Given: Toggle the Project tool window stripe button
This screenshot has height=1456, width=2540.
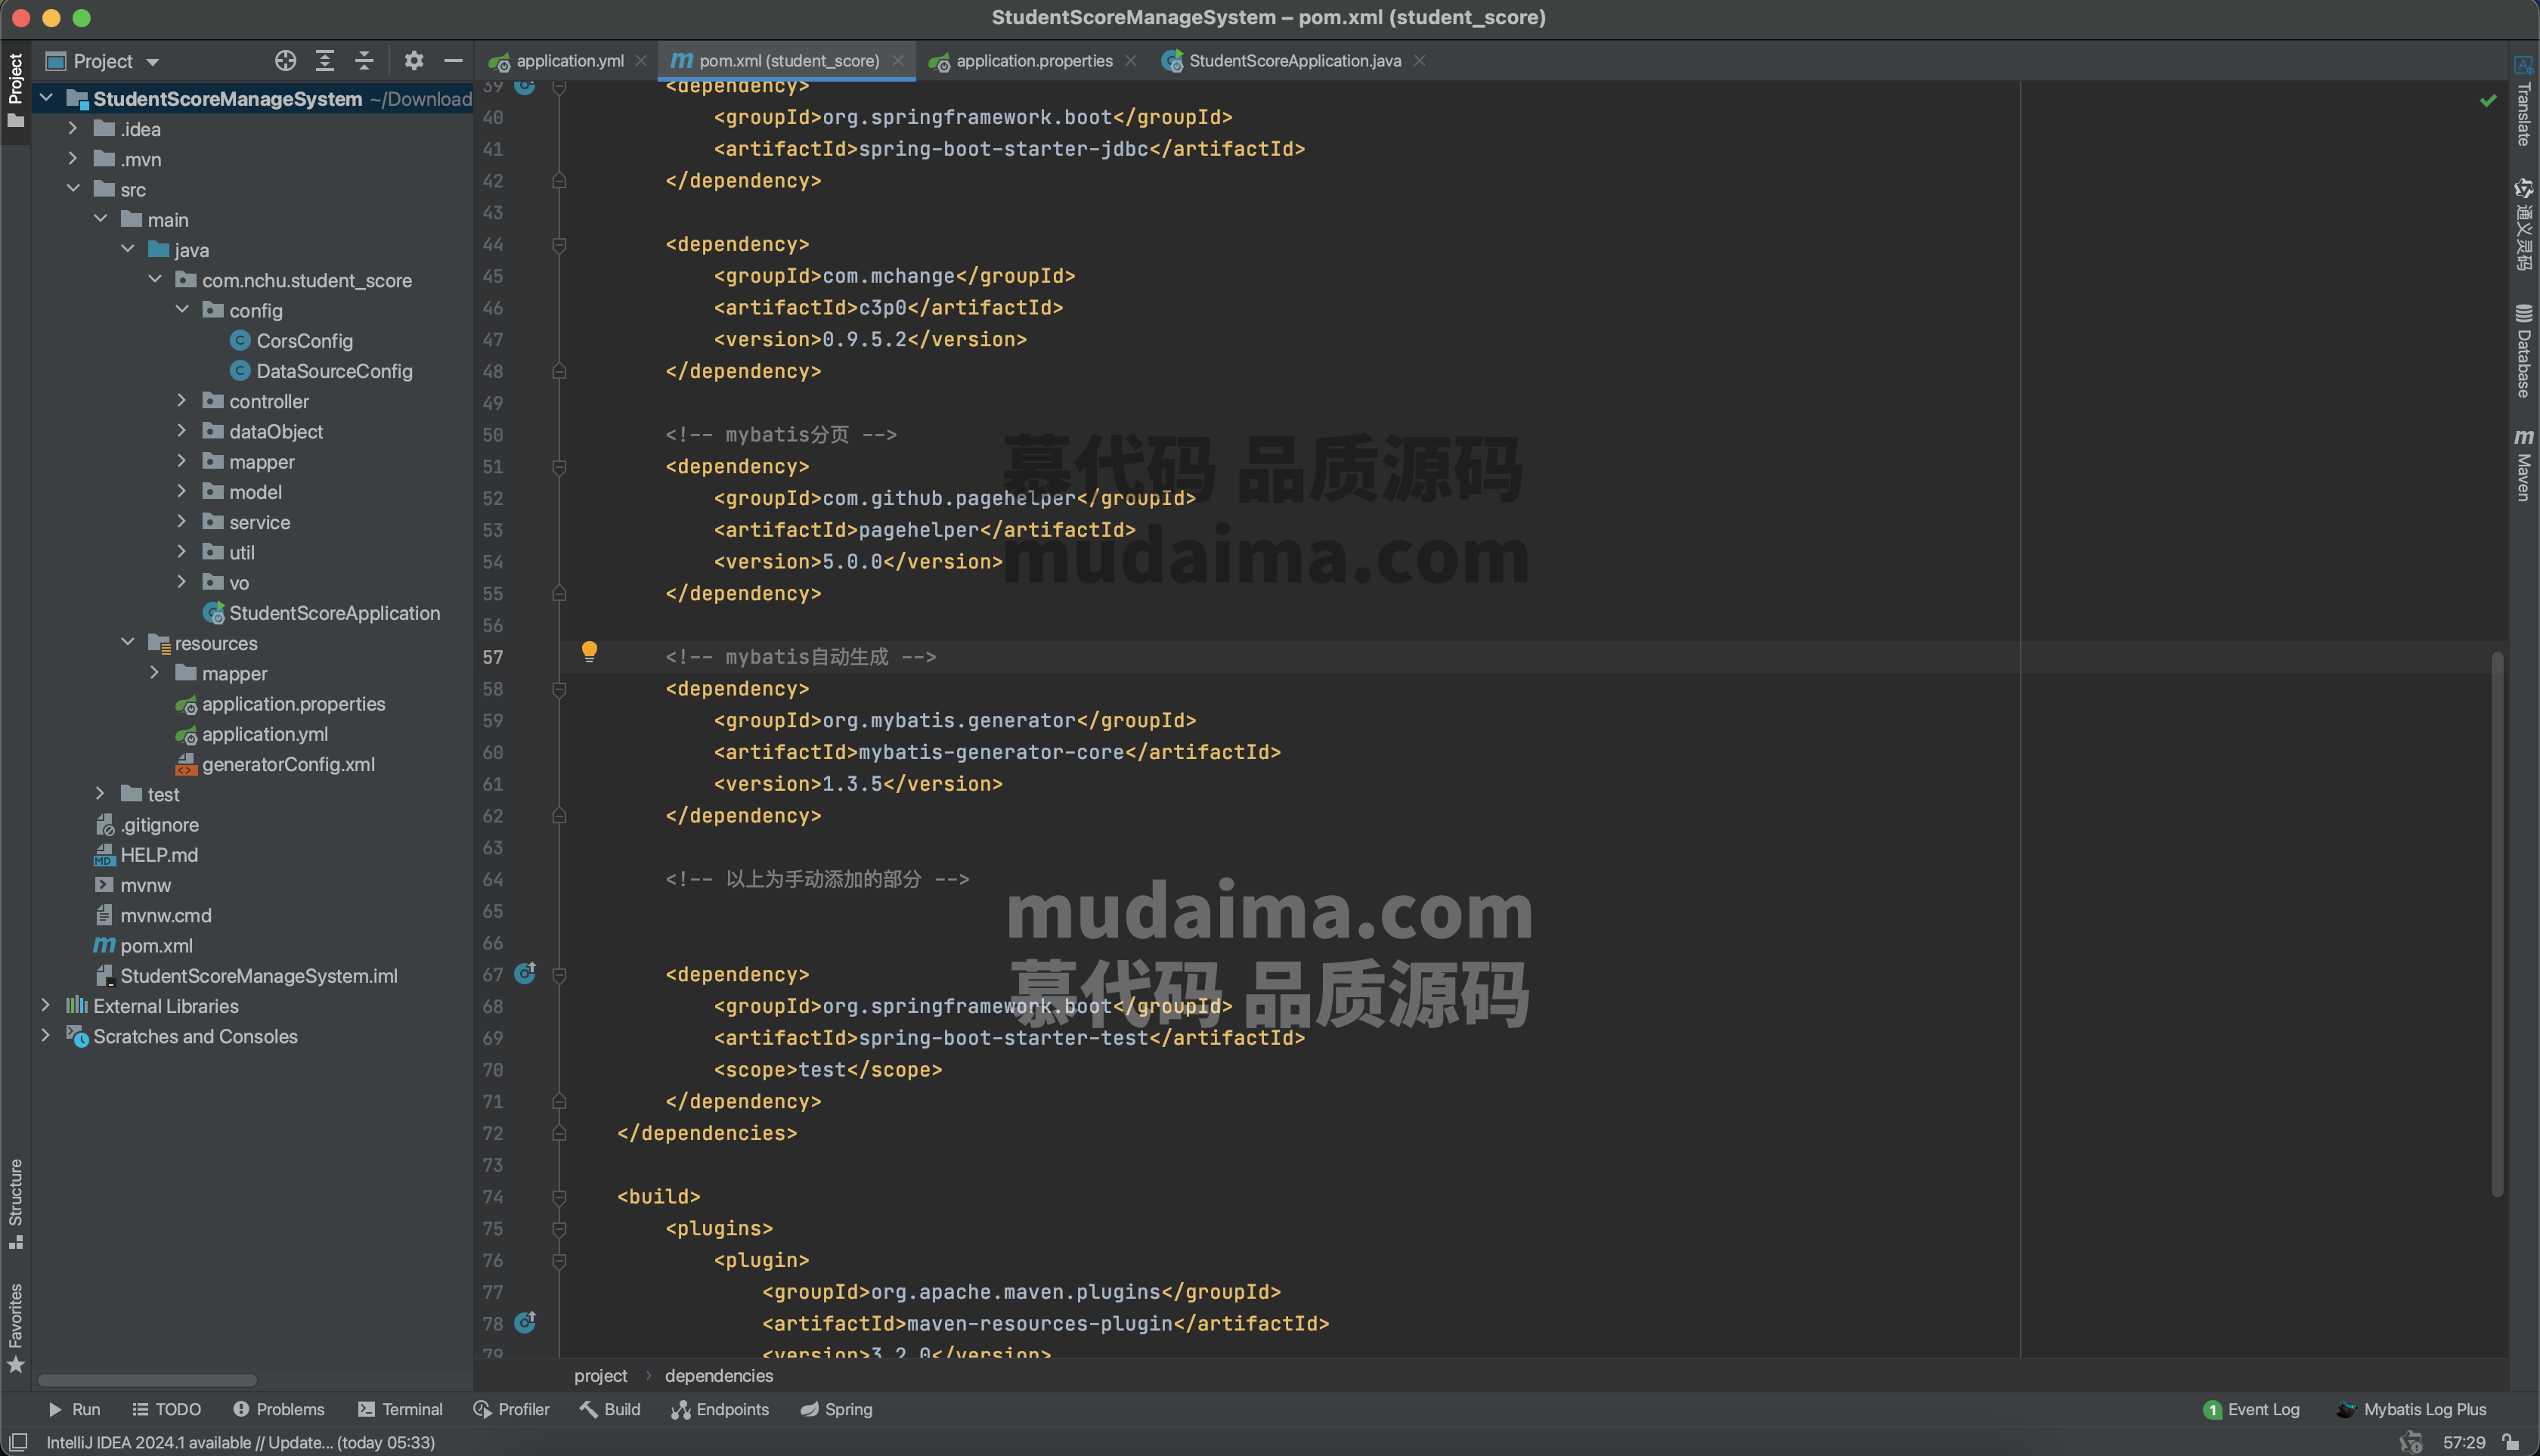Looking at the screenshot, I should tap(15, 91).
